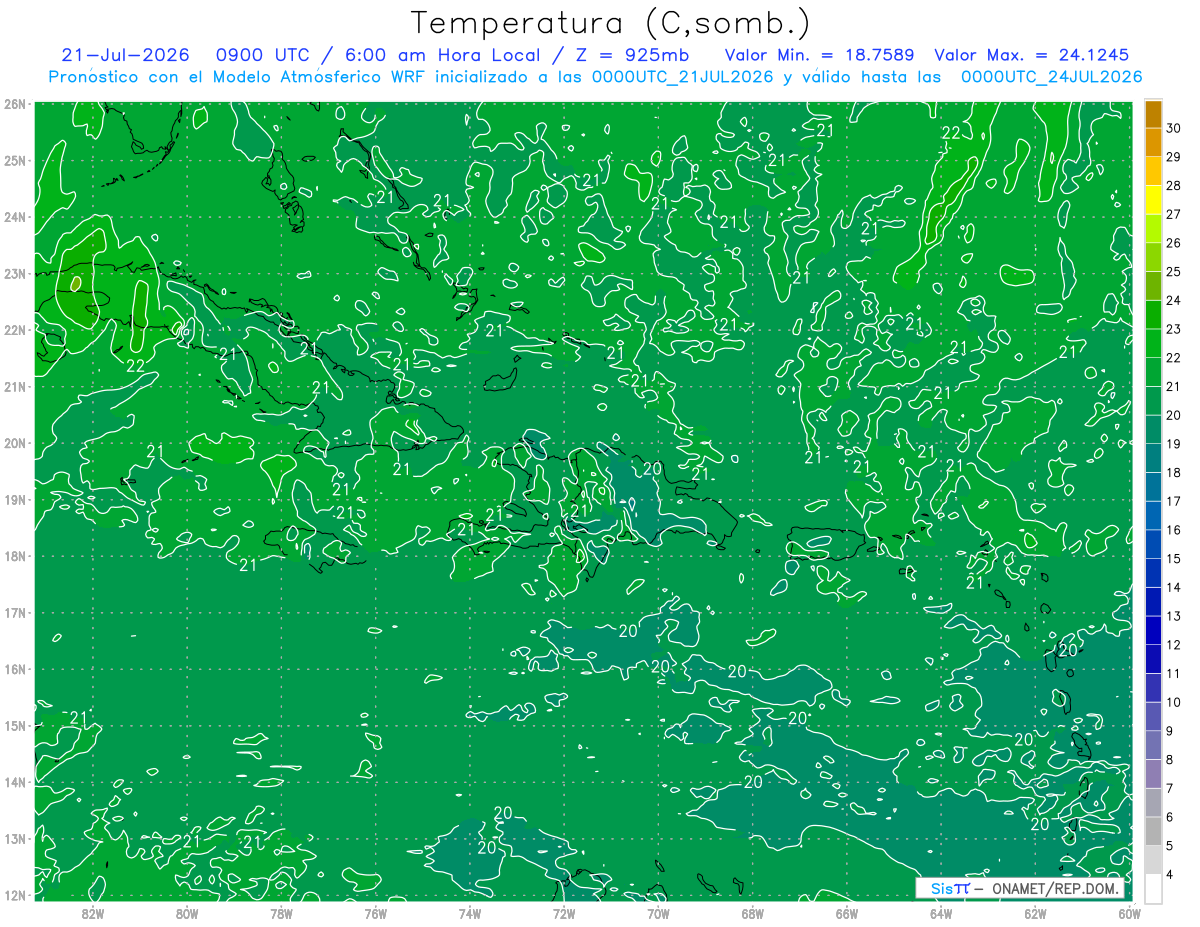The image size is (1200, 927).
Task: Click color scale label '23'
Action: [1174, 328]
